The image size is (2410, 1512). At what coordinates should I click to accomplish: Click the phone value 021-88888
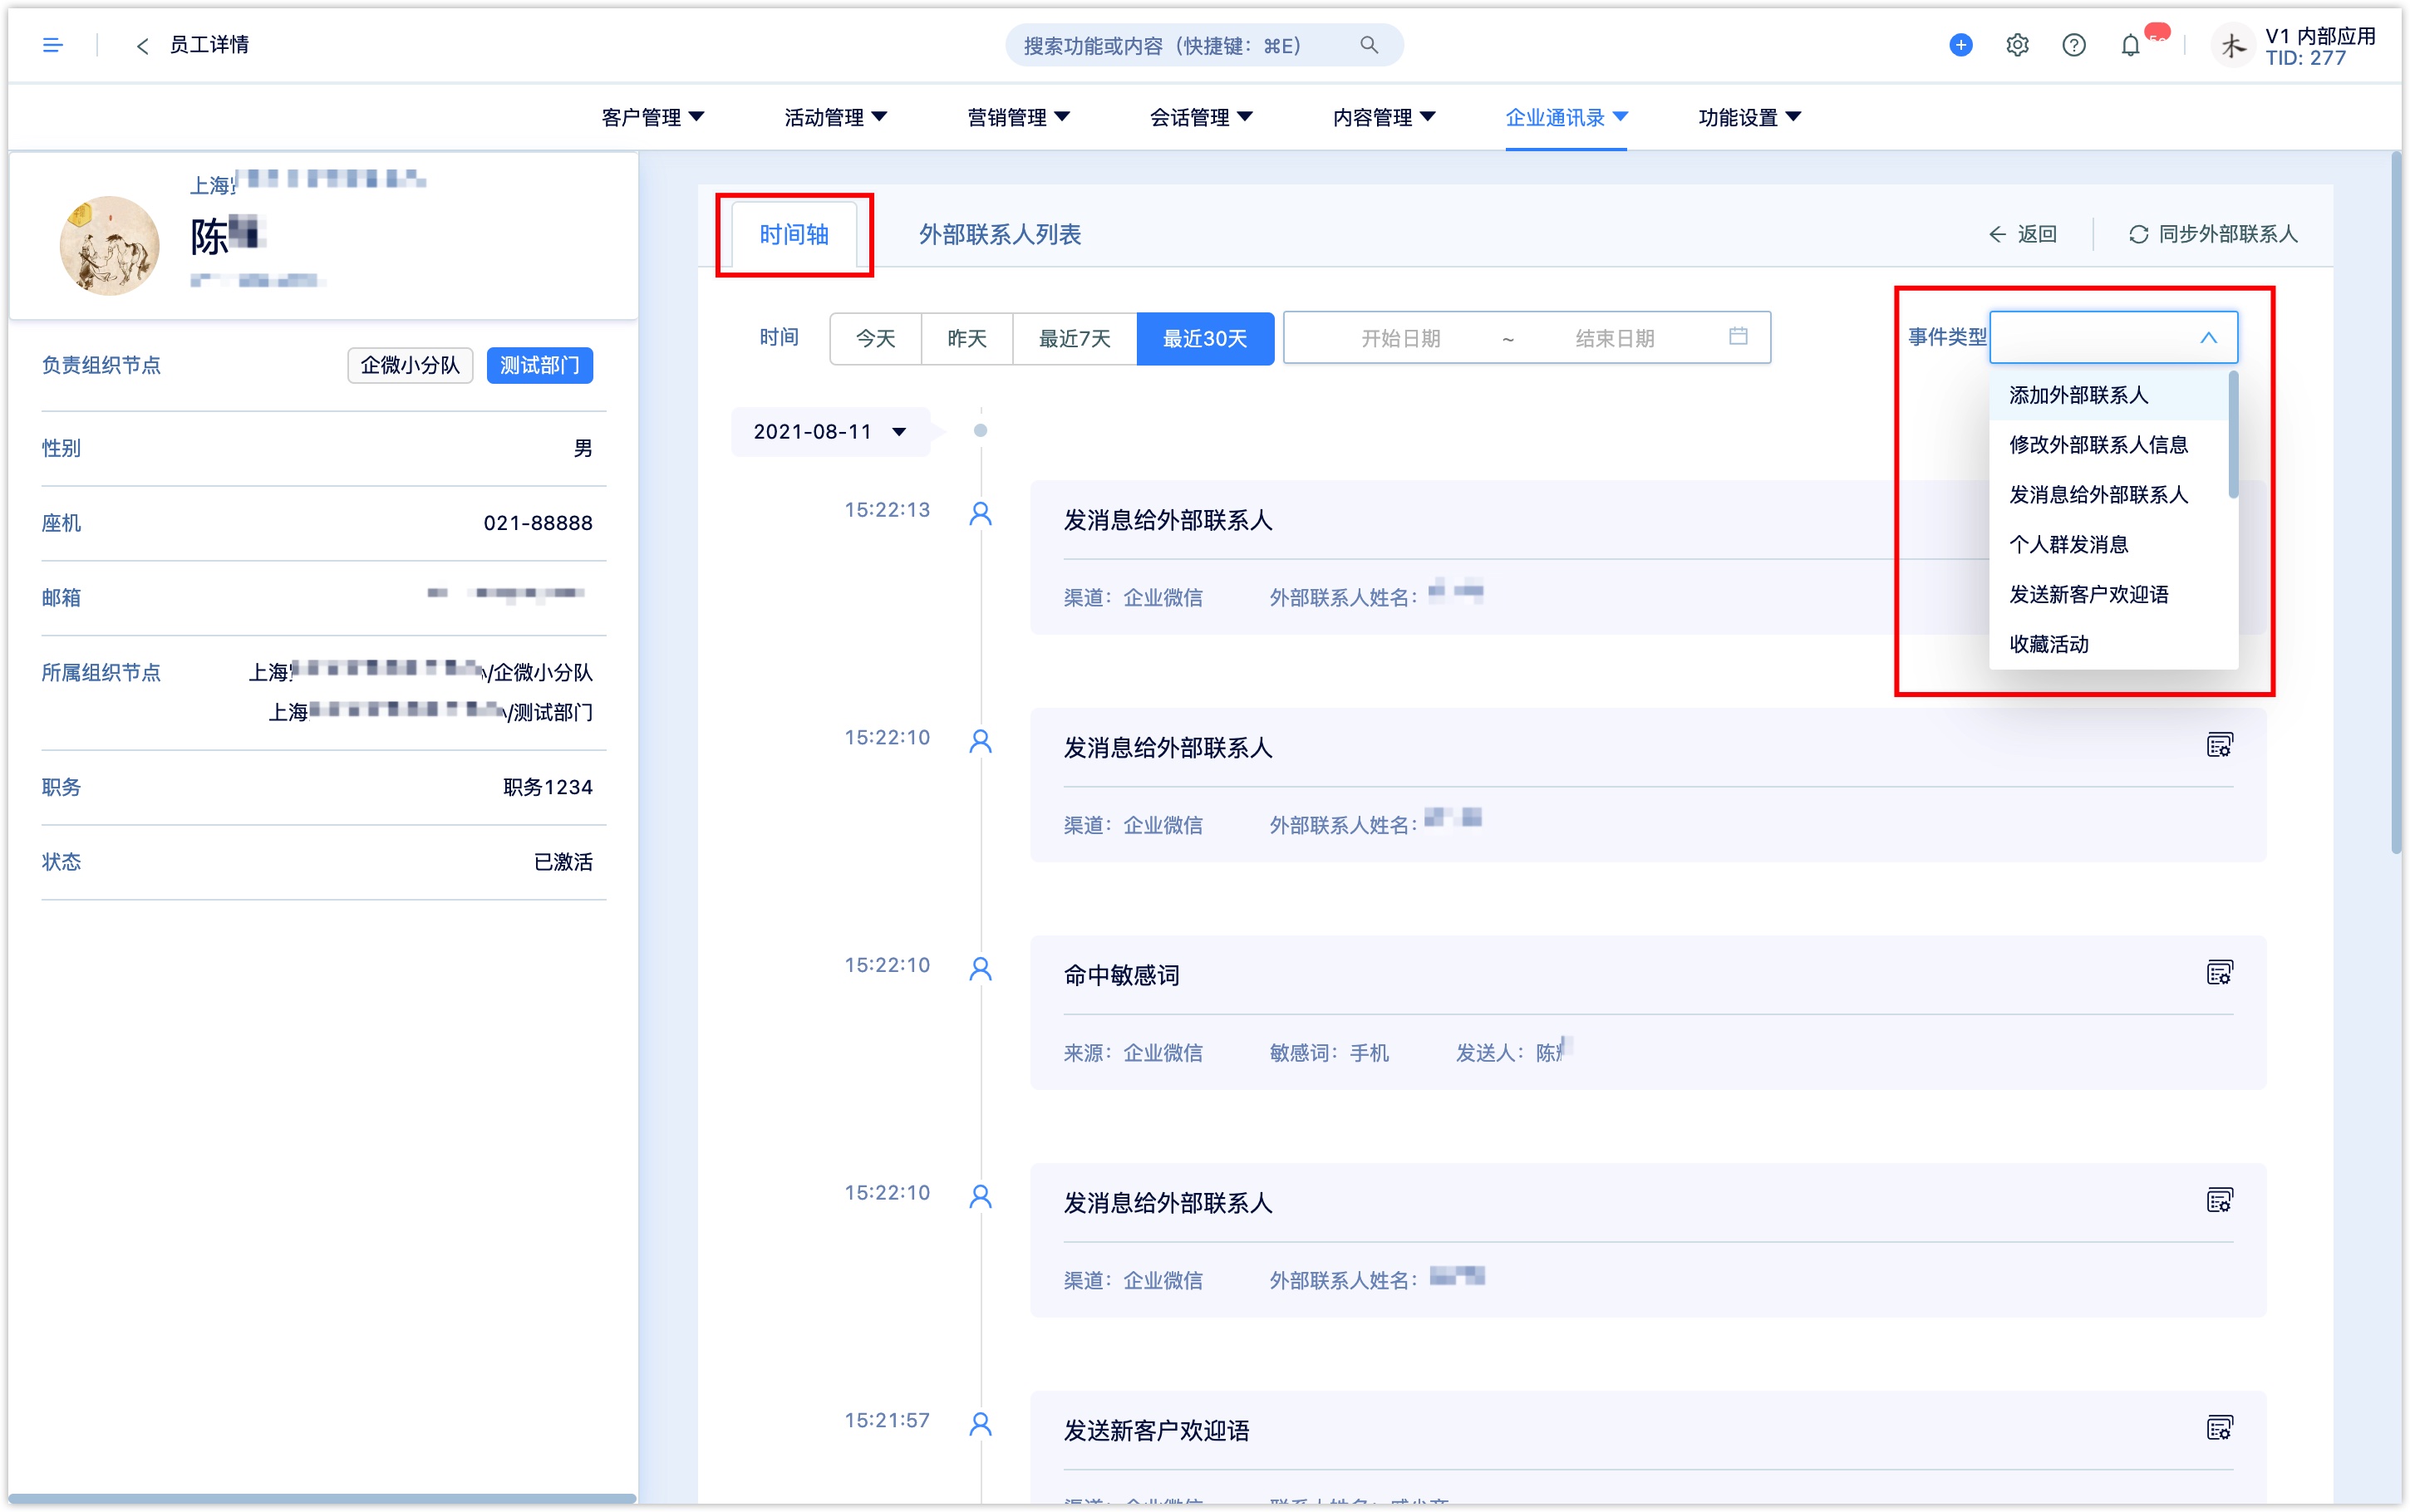click(538, 522)
